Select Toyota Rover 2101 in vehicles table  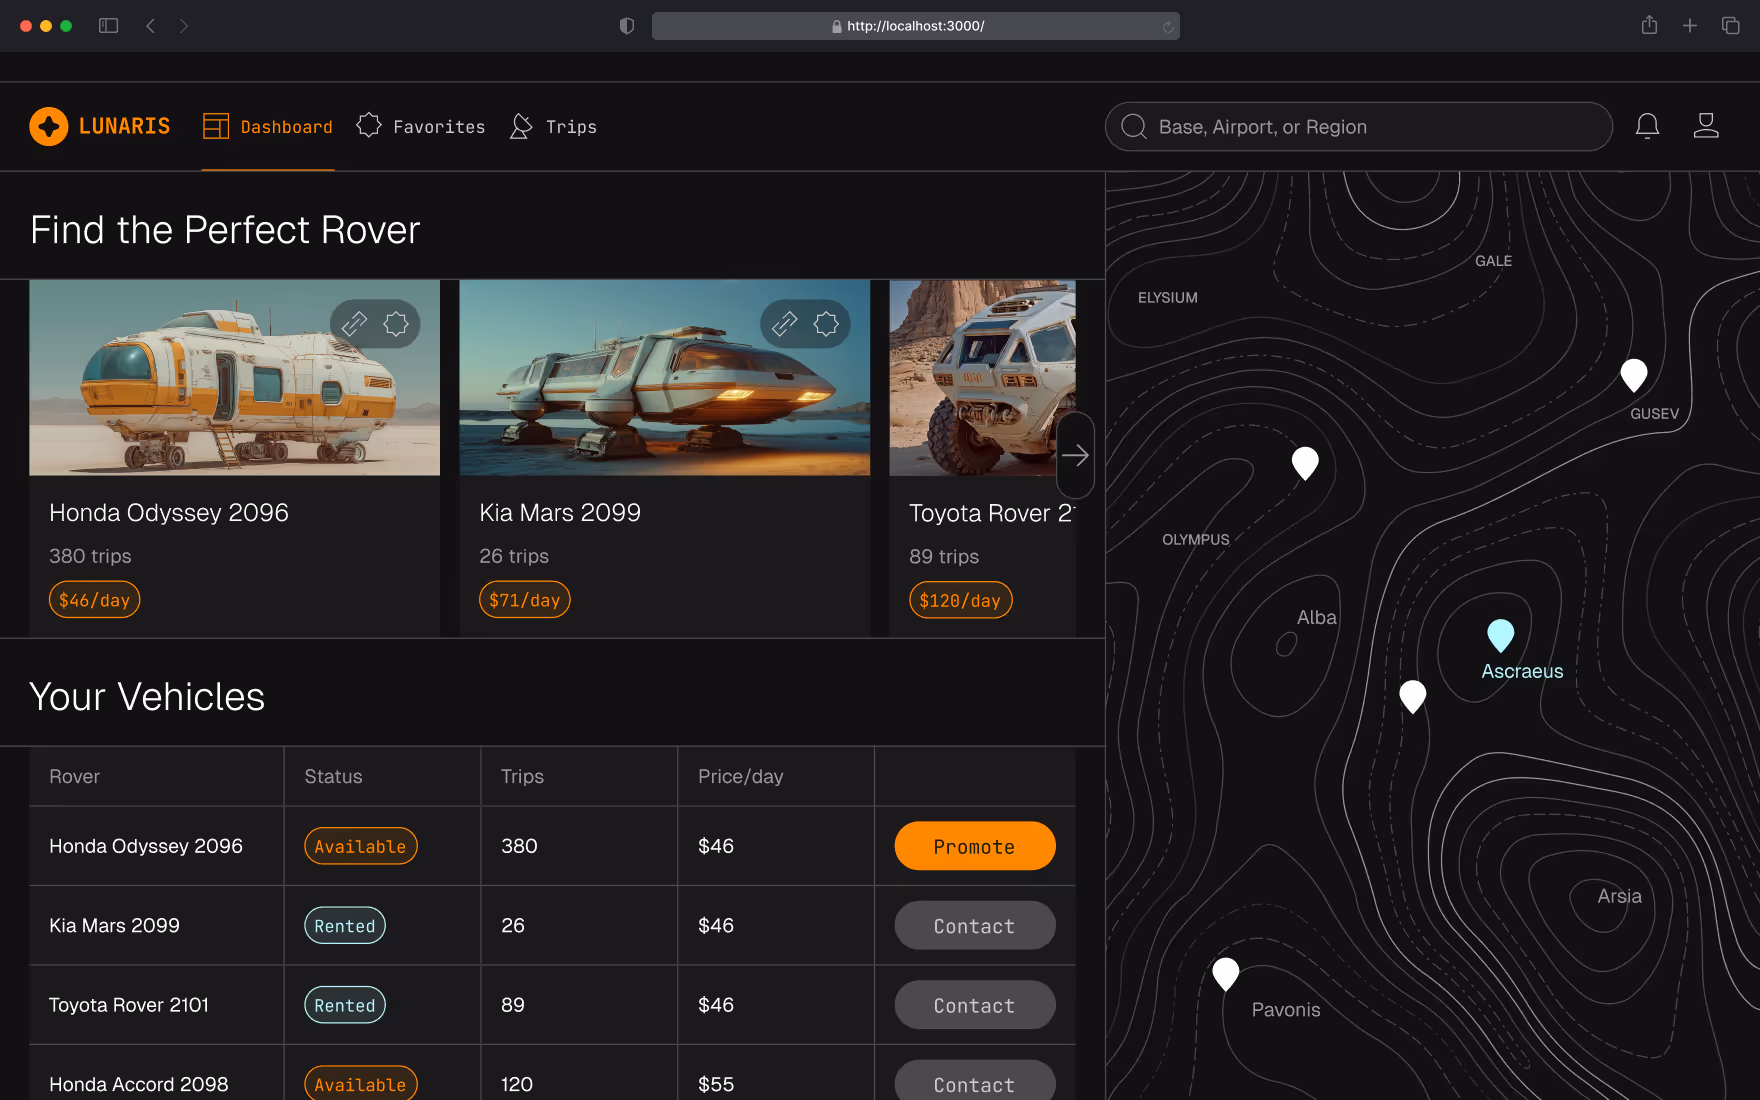129,1004
